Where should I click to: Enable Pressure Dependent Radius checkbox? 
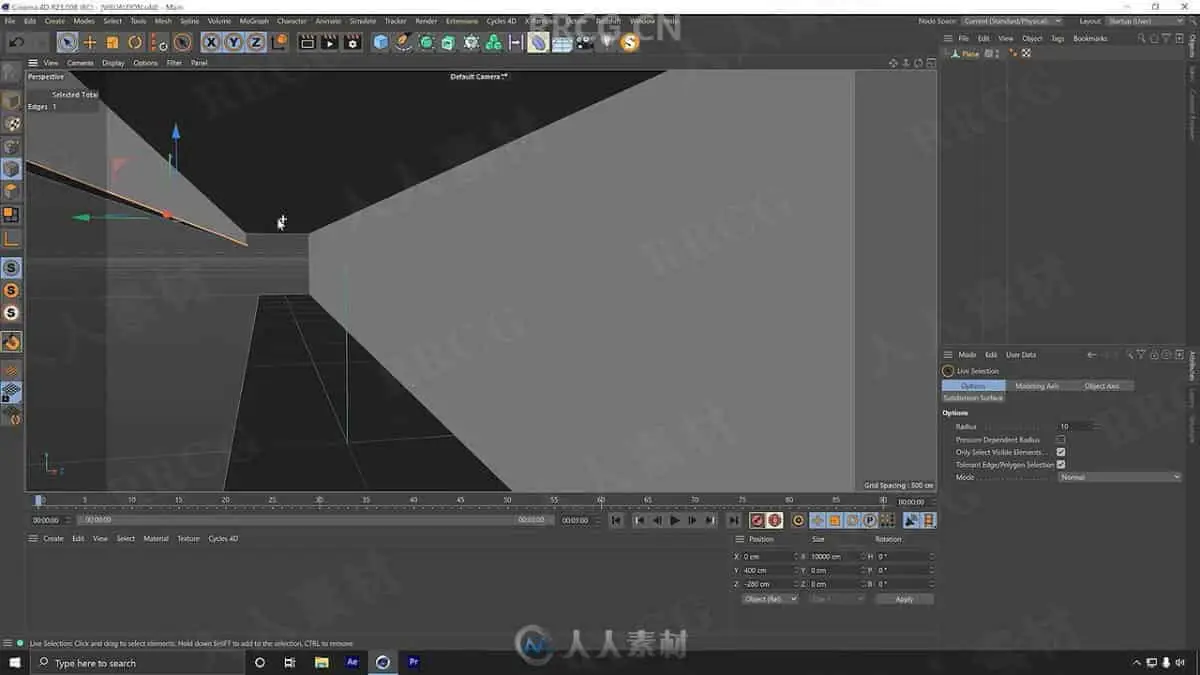[x=1061, y=440]
